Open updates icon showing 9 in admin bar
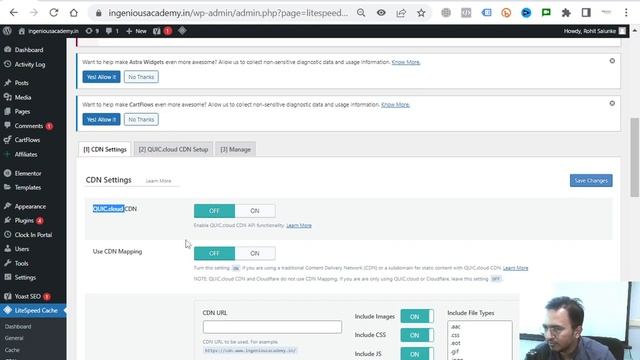Image resolution: width=640 pixels, height=360 pixels. [92, 31]
